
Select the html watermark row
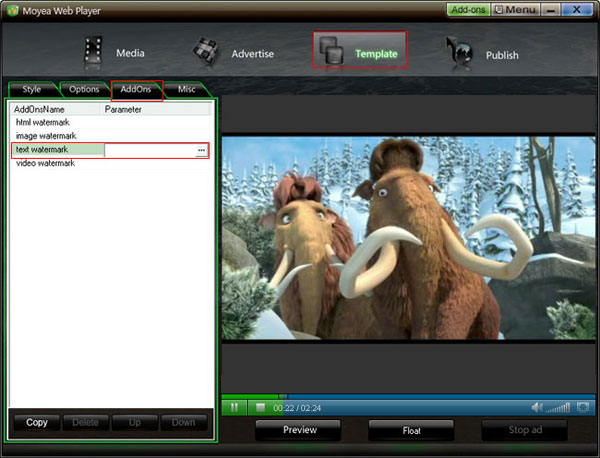click(x=110, y=122)
